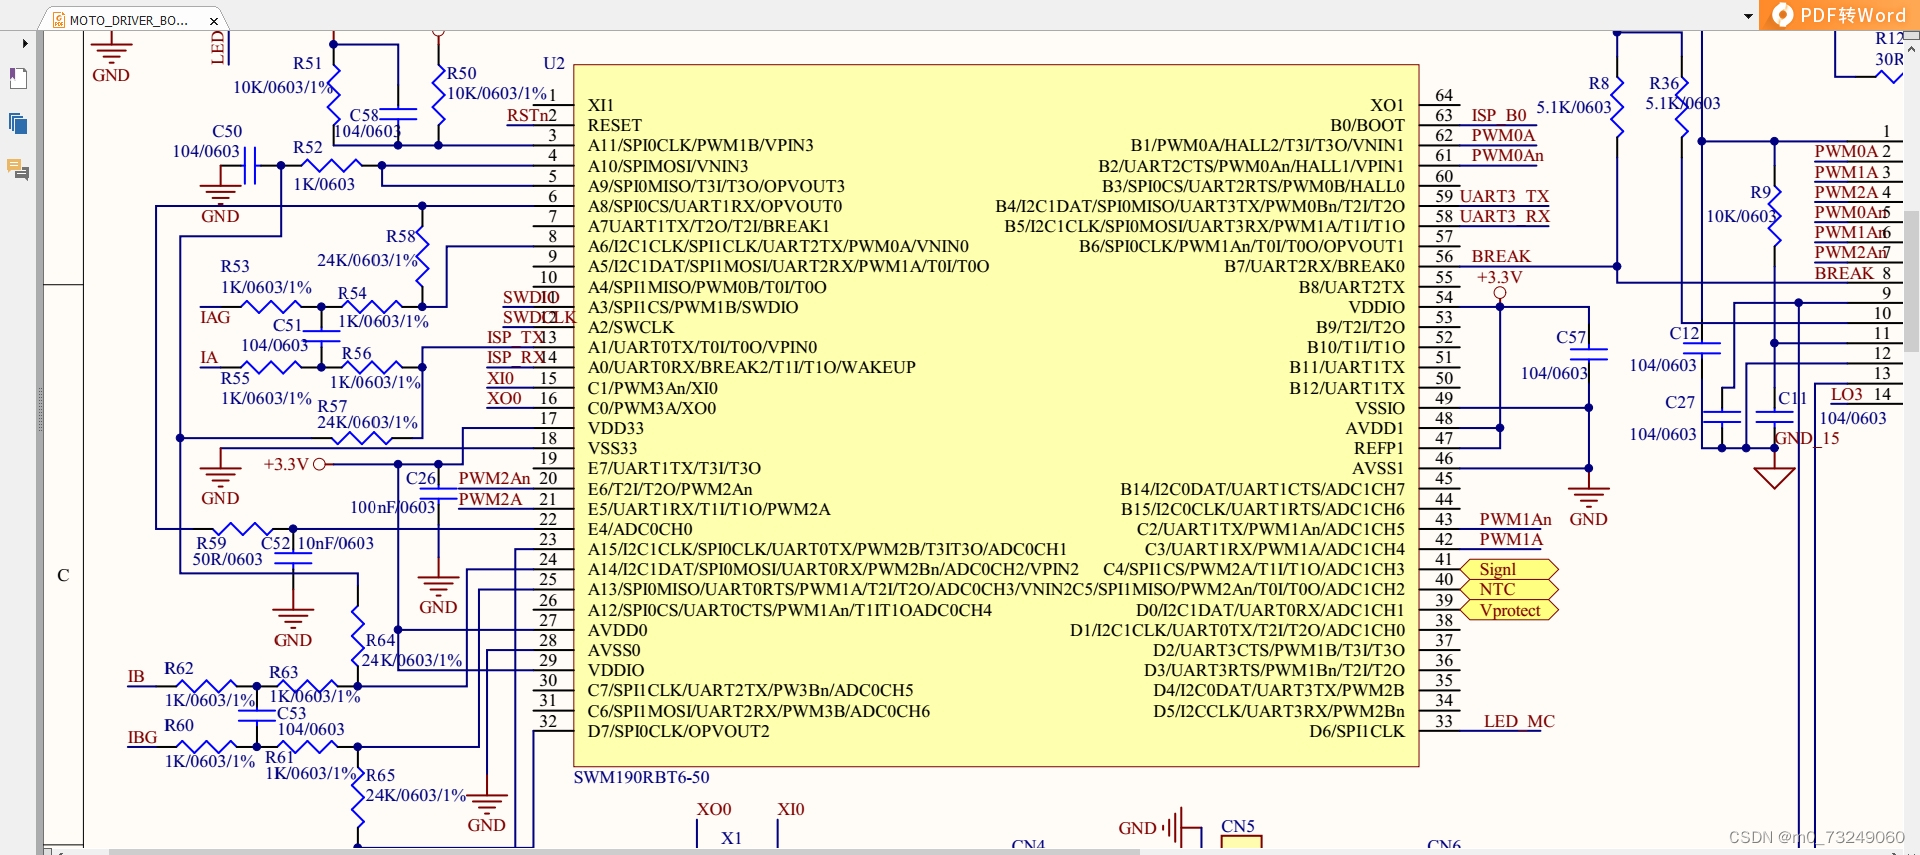Click the B0/BOOT pin name
The height and width of the screenshot is (855, 1920).
click(x=1367, y=125)
